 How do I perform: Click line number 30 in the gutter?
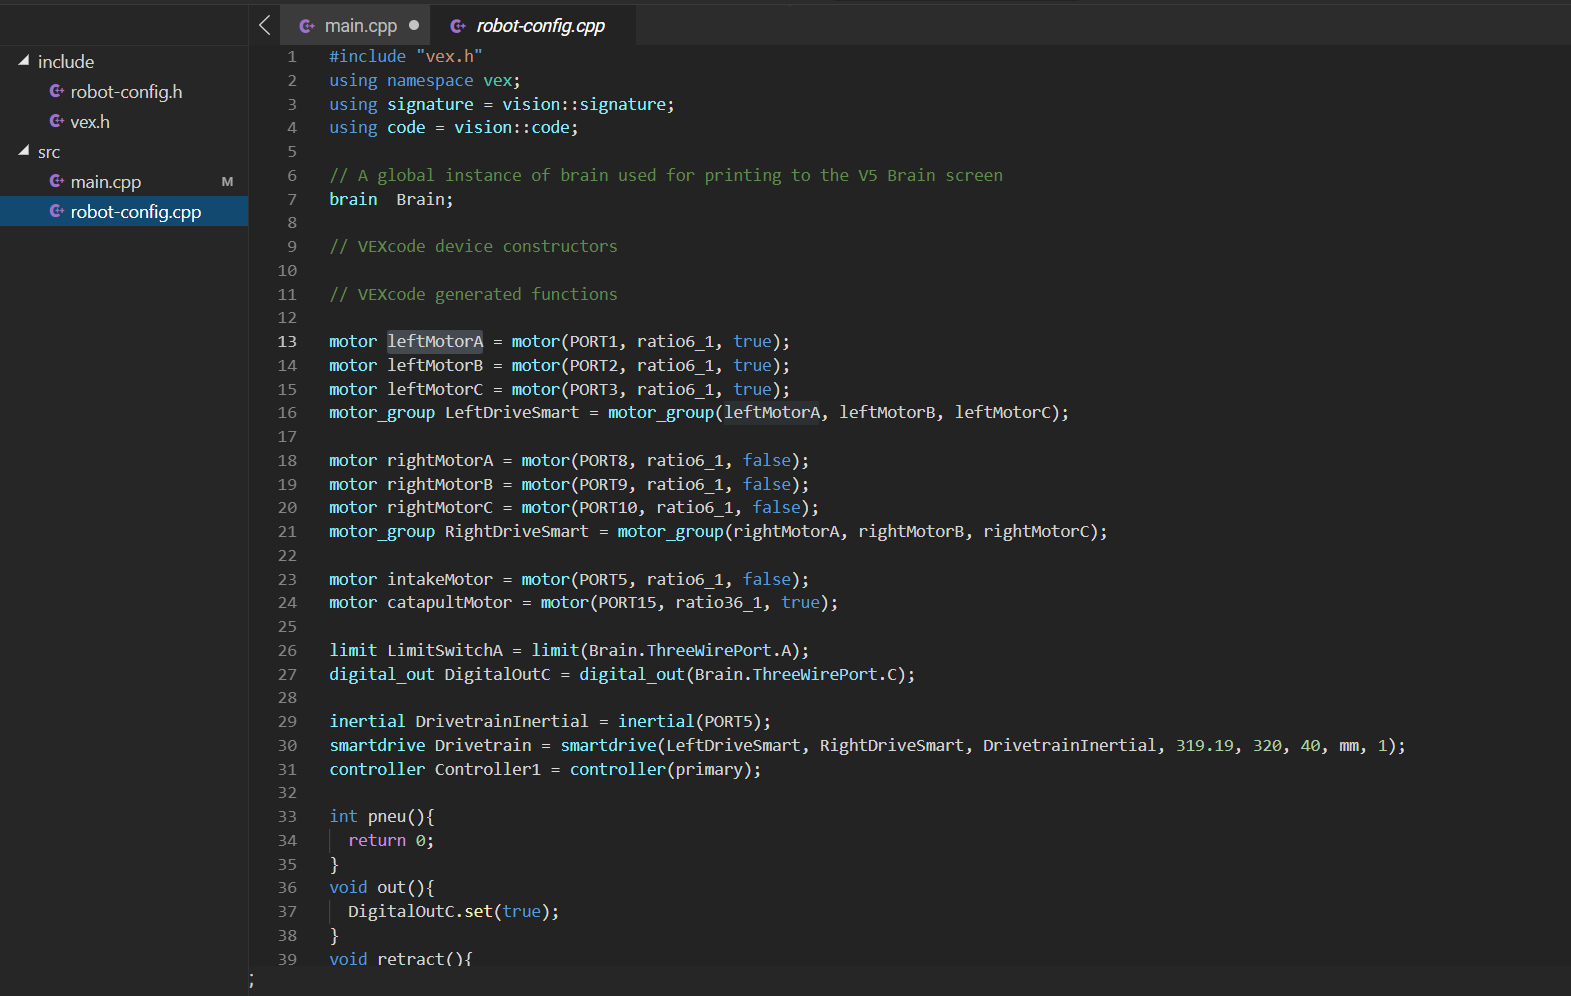coord(287,745)
